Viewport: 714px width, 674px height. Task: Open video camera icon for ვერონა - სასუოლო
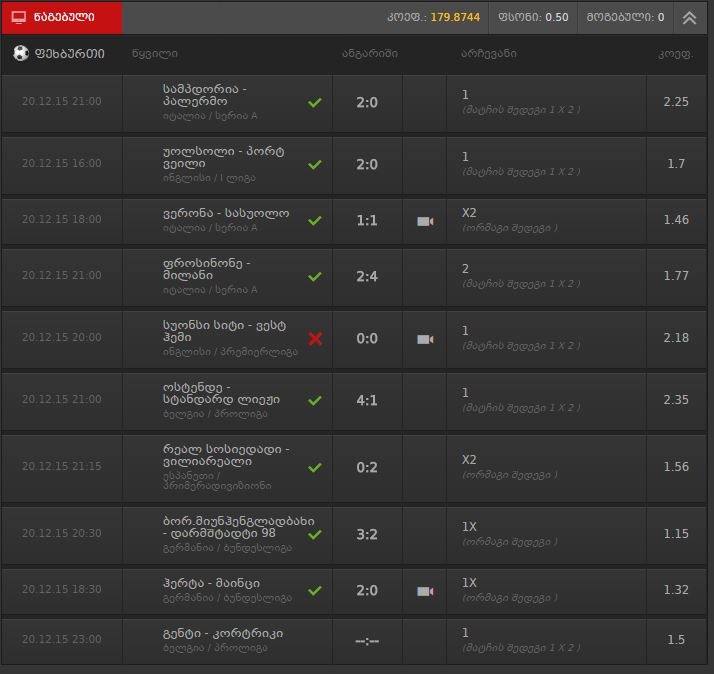(425, 221)
